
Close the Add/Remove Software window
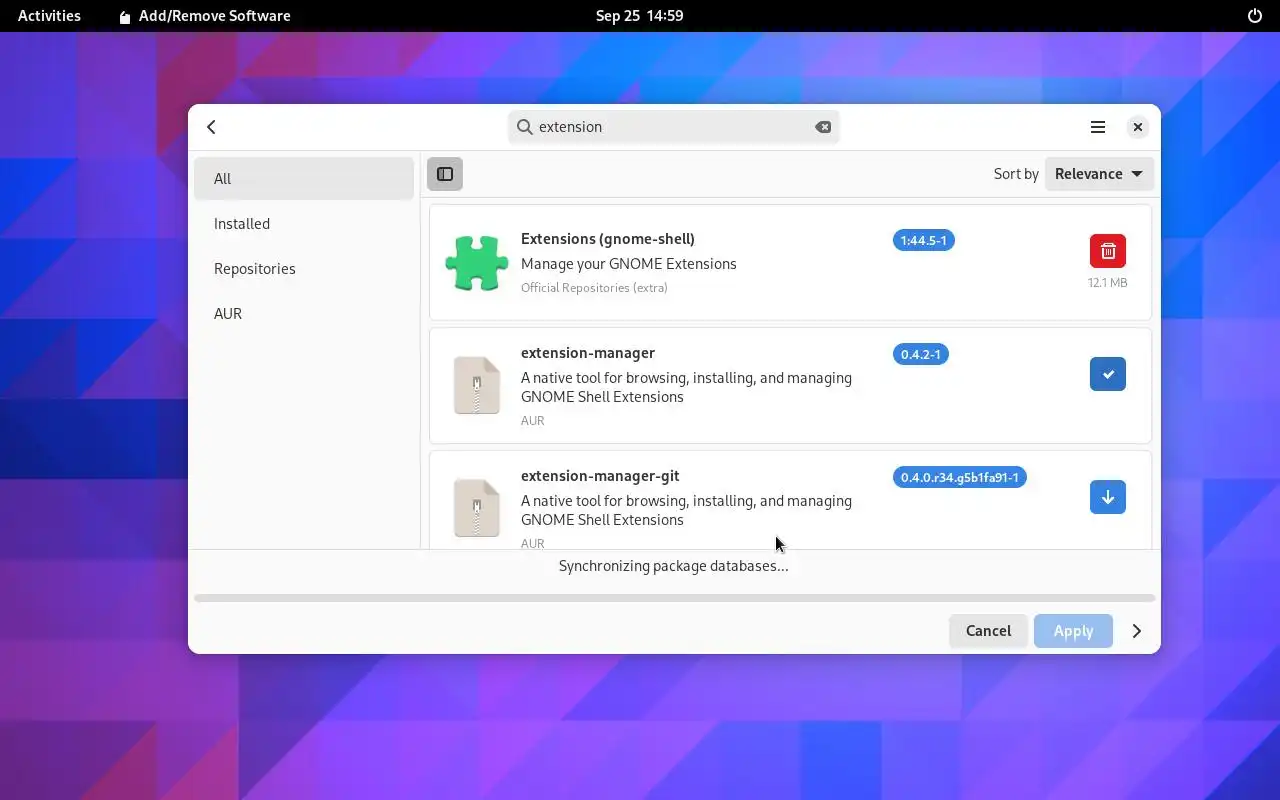[x=1137, y=127]
